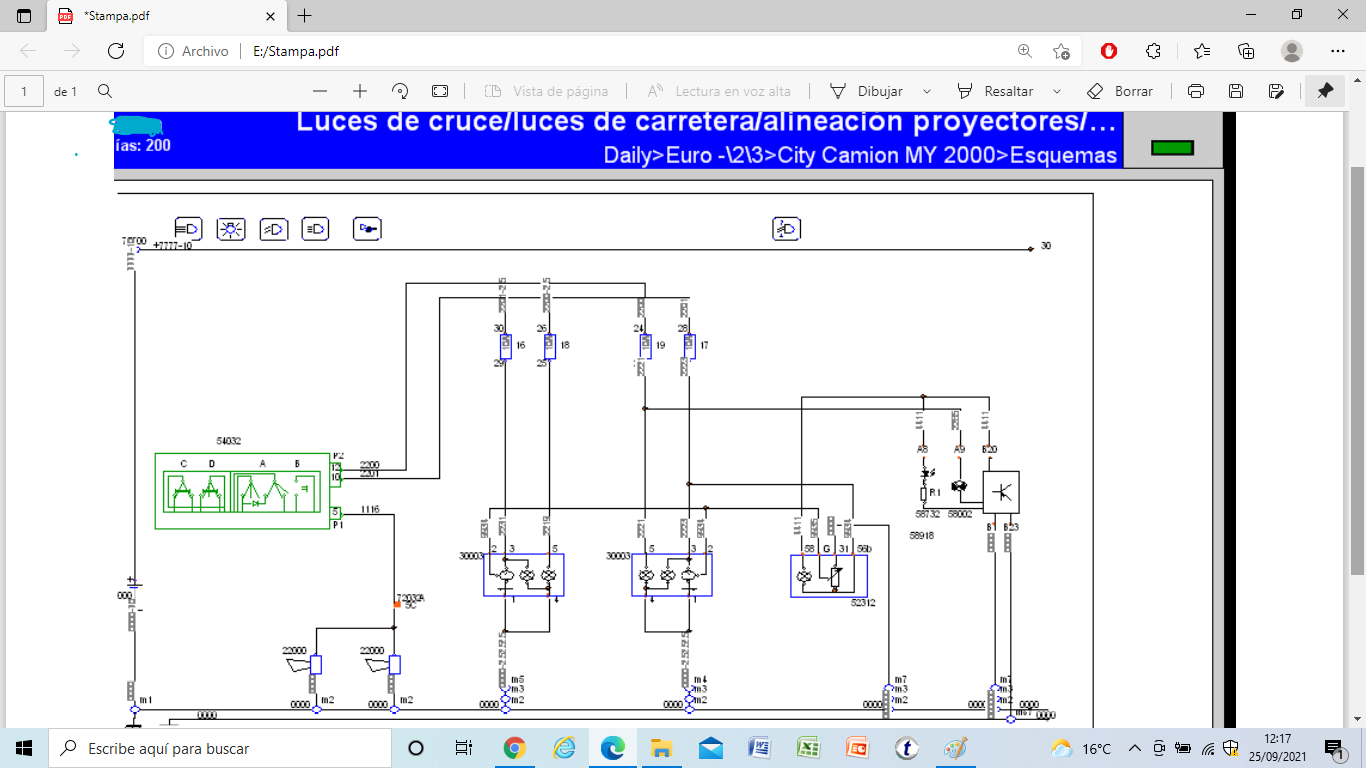The height and width of the screenshot is (768, 1366).
Task: Save the PDF as a copy
Action: point(1276,91)
